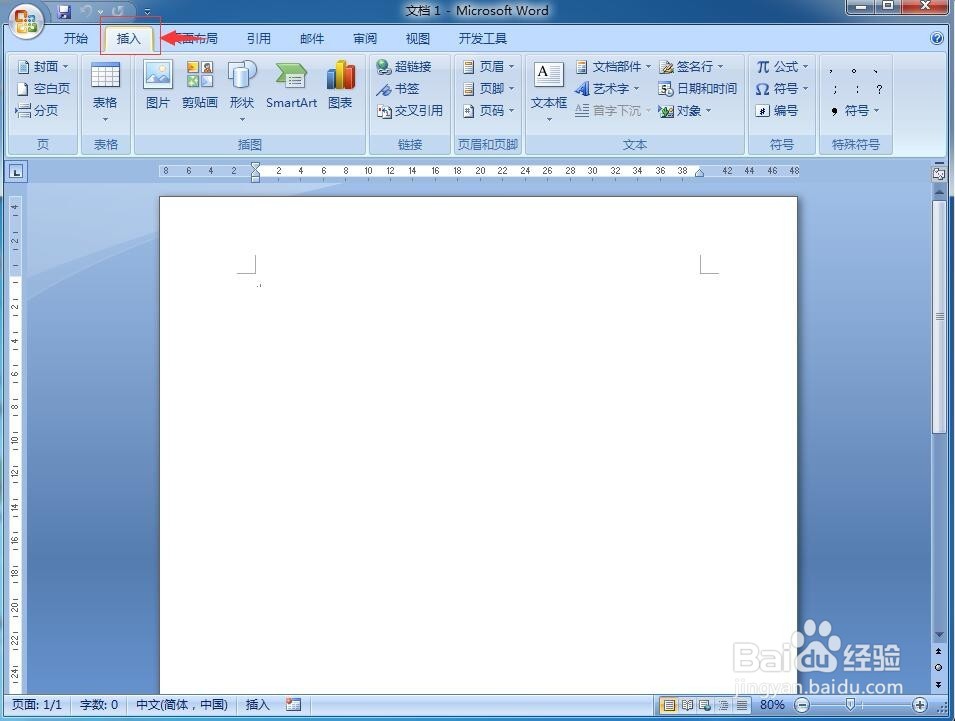Click the Tab selector at ruler corner
955x721 pixels.
tap(16, 172)
